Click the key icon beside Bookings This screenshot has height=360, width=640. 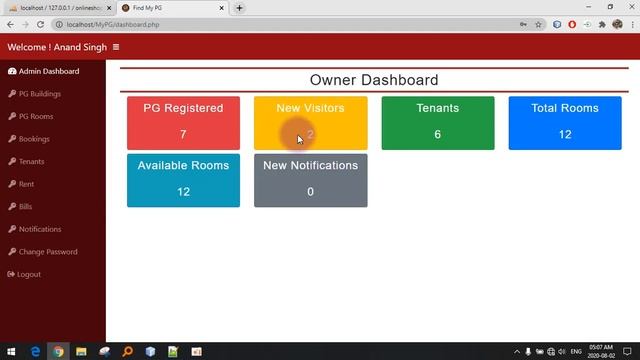[x=12, y=139]
